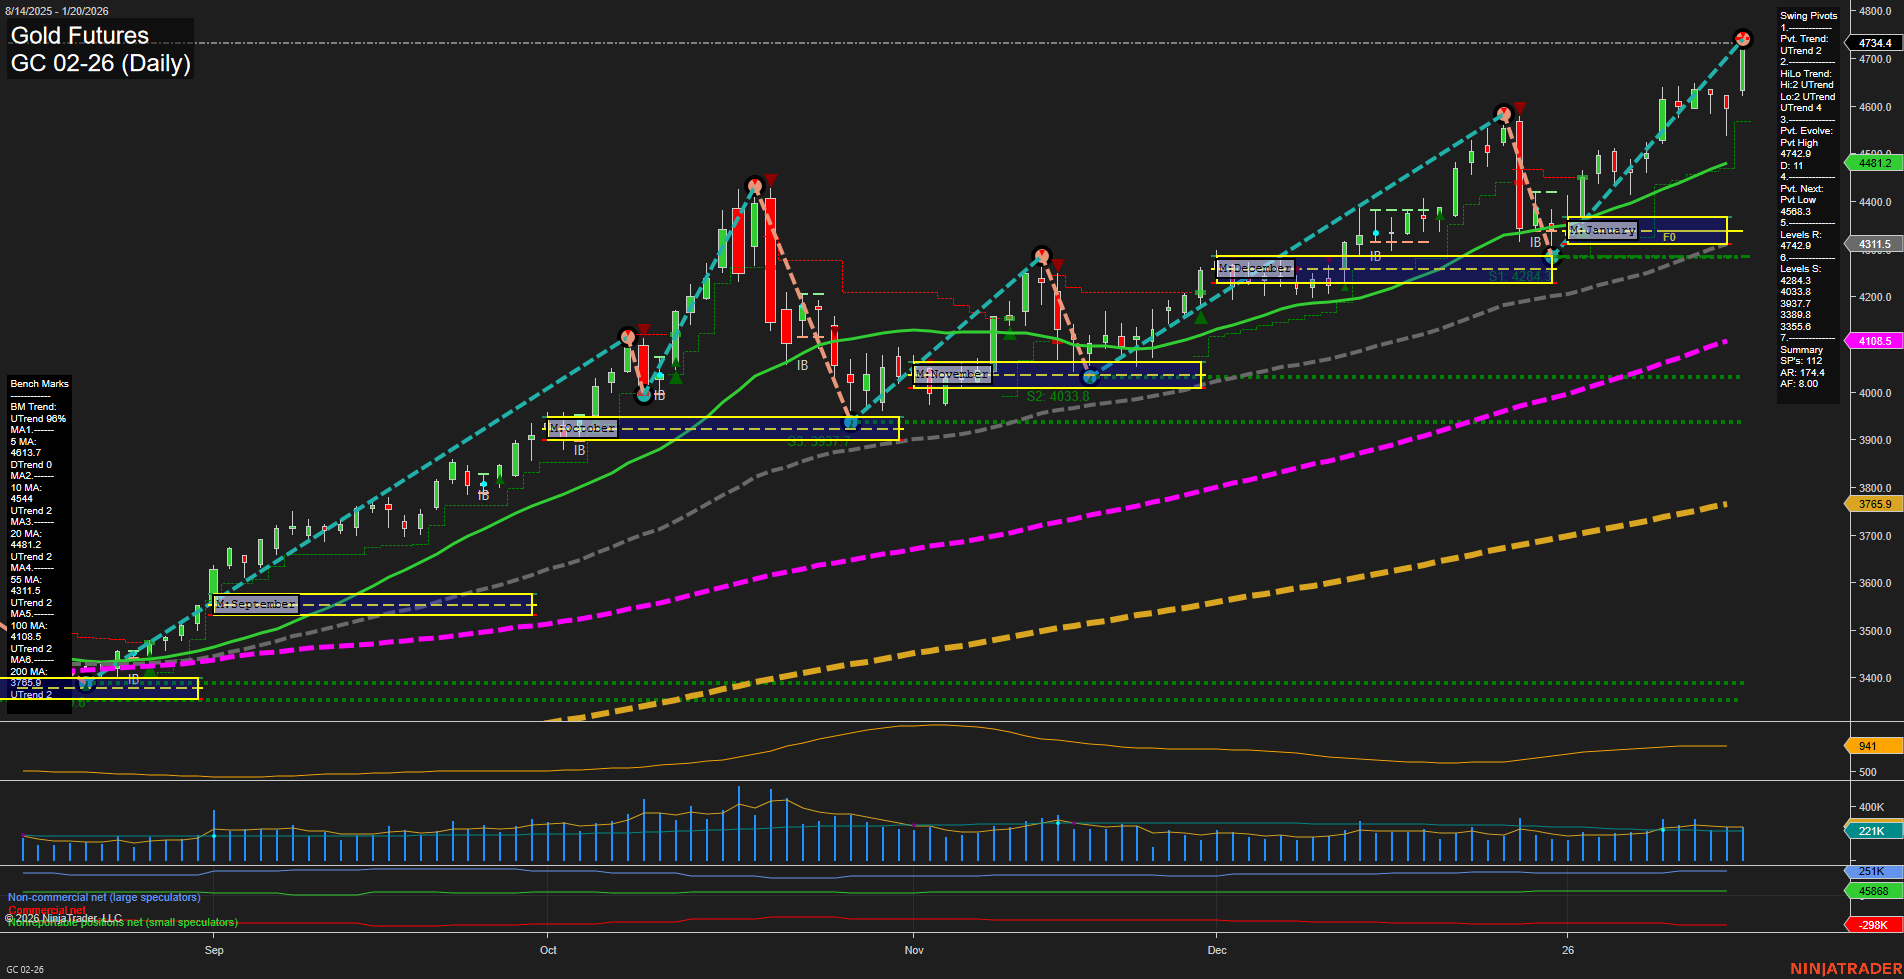Image resolution: width=1904 pixels, height=979 pixels.
Task: Click the blue swing-low dot beside the M:October box
Action: [849, 422]
